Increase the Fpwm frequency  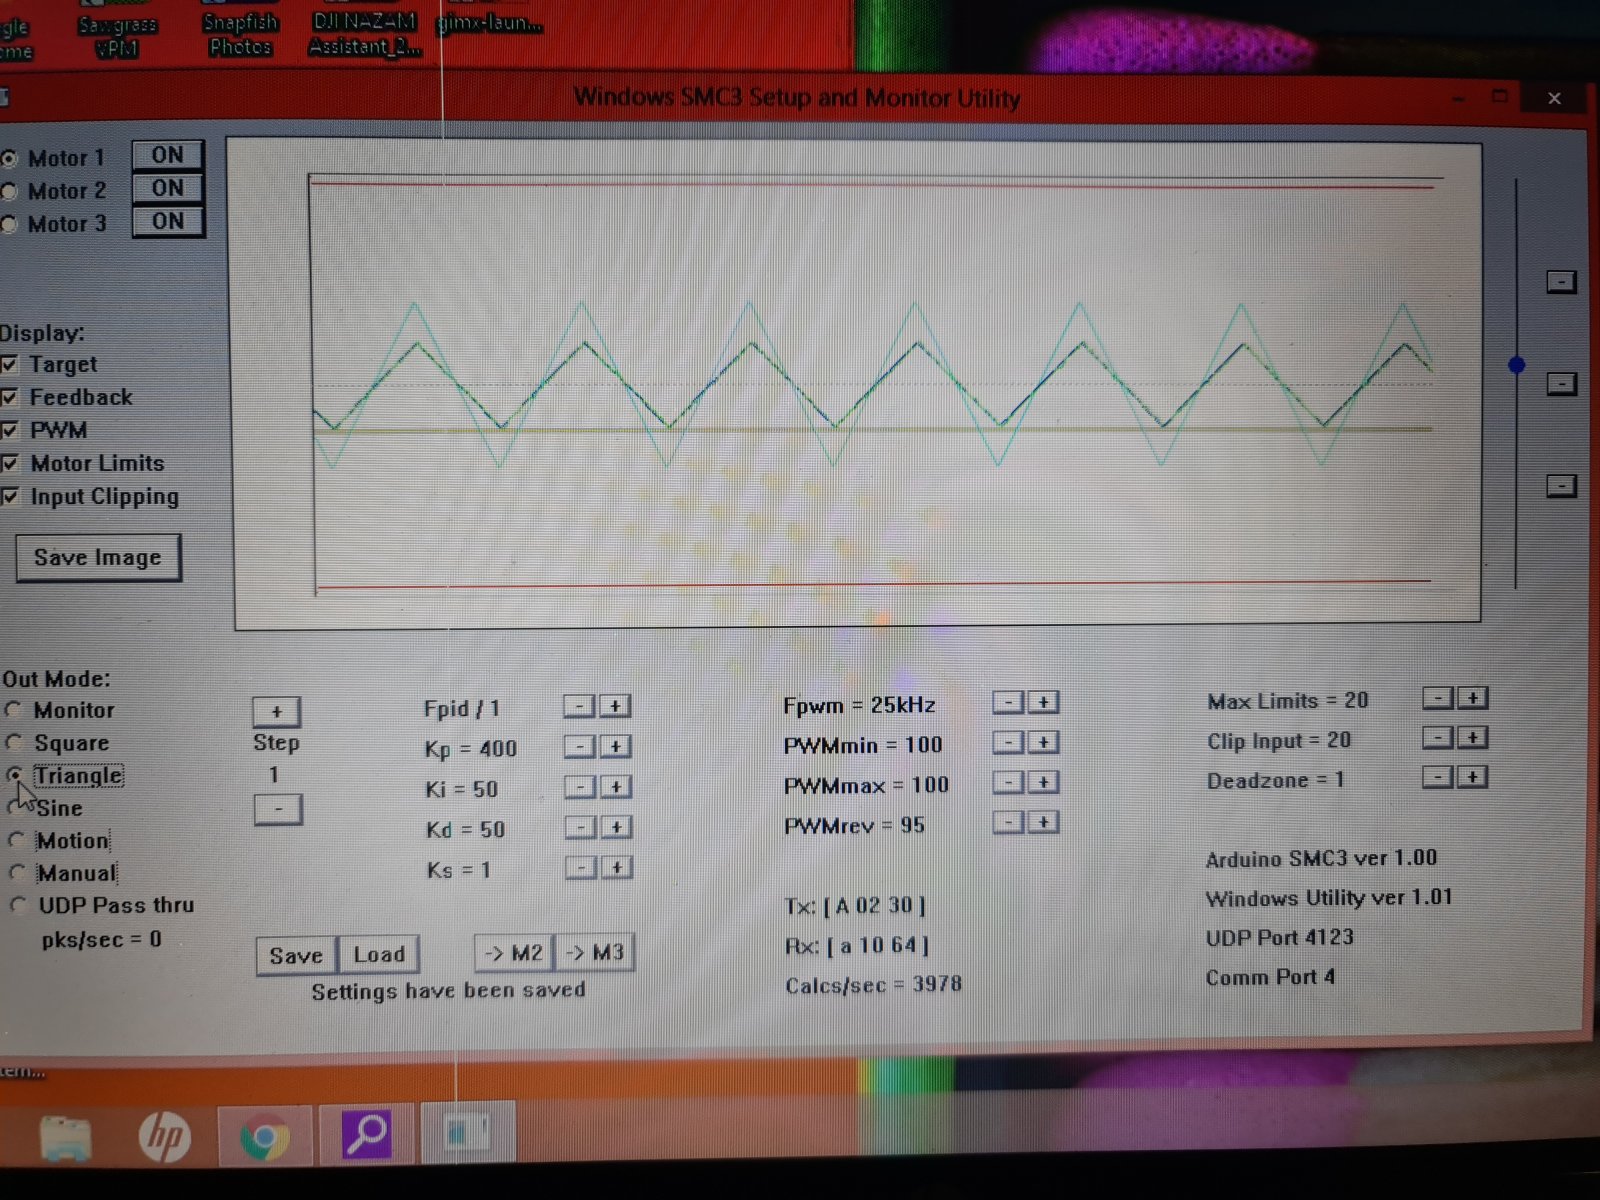[1044, 702]
